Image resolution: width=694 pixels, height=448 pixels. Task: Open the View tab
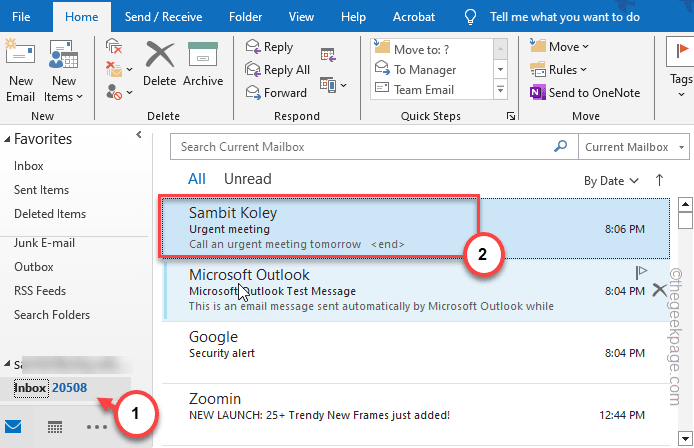tap(301, 17)
